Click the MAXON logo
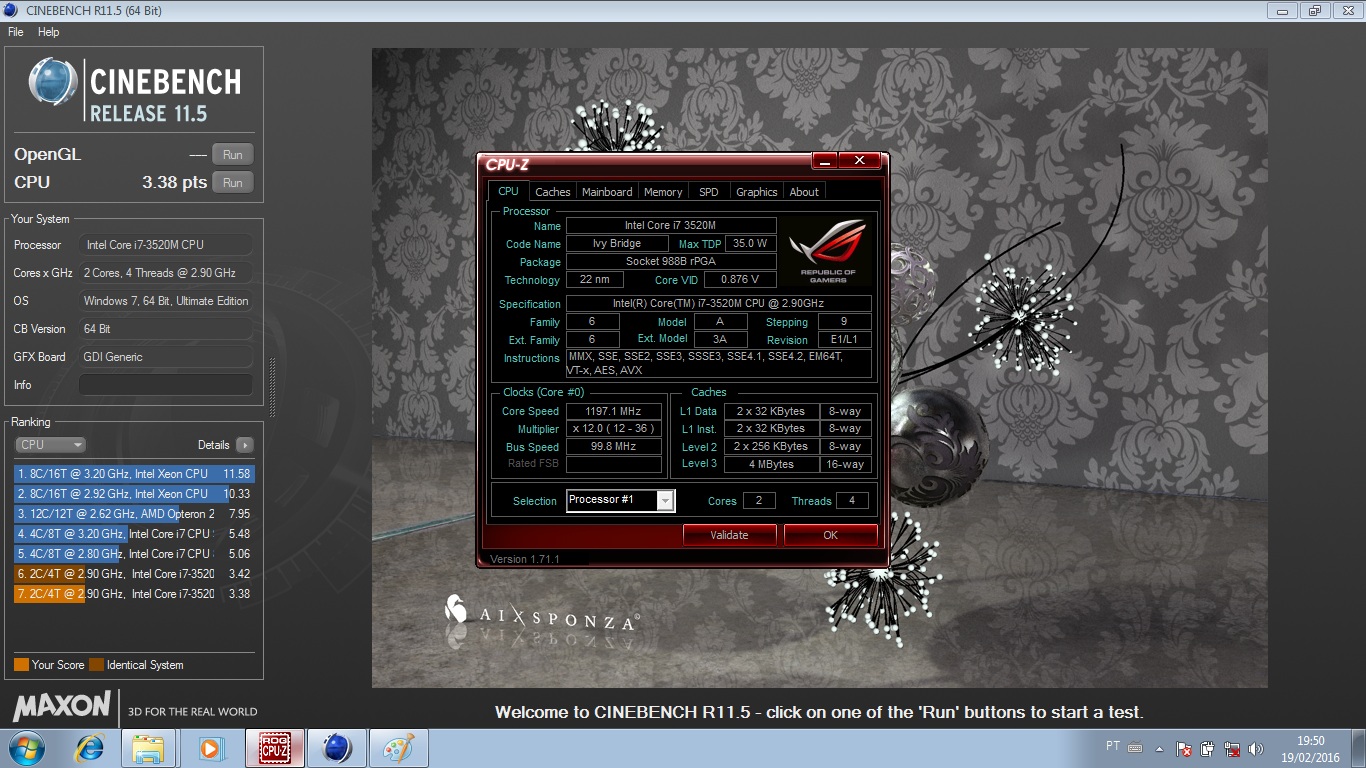1366x768 pixels. point(62,706)
